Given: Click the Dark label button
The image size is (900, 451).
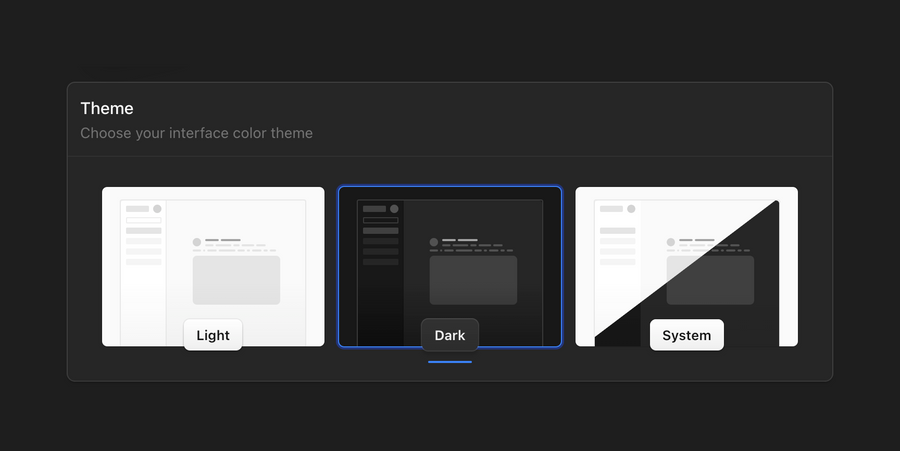Looking at the screenshot, I should [450, 335].
